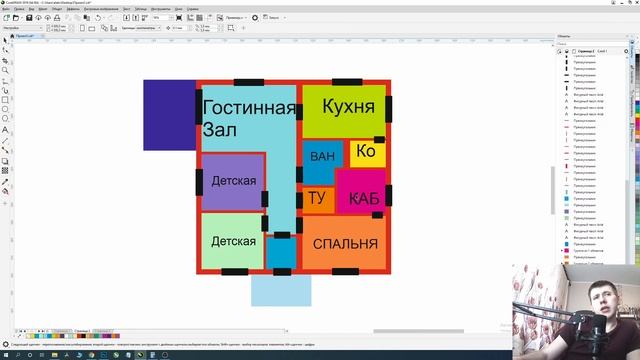Screen dimensions: 640x360
Task: Open the Объект menu
Action: (57, 9)
